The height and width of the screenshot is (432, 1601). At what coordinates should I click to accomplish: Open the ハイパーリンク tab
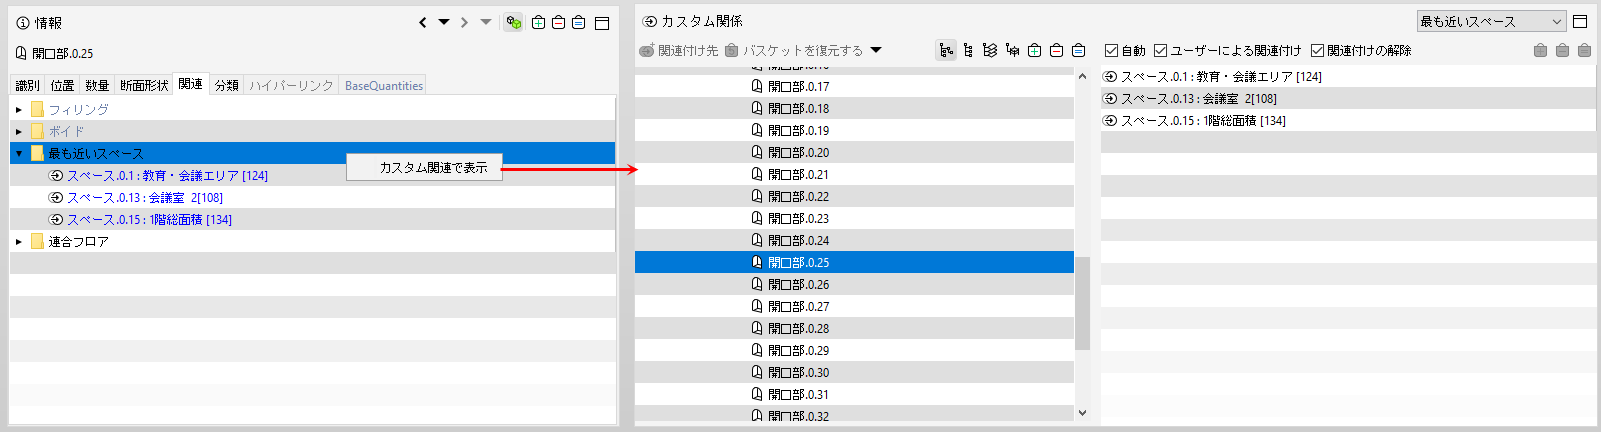[291, 85]
